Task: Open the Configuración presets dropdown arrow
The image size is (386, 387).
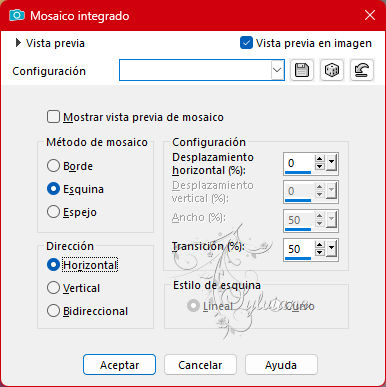Action: 277,70
